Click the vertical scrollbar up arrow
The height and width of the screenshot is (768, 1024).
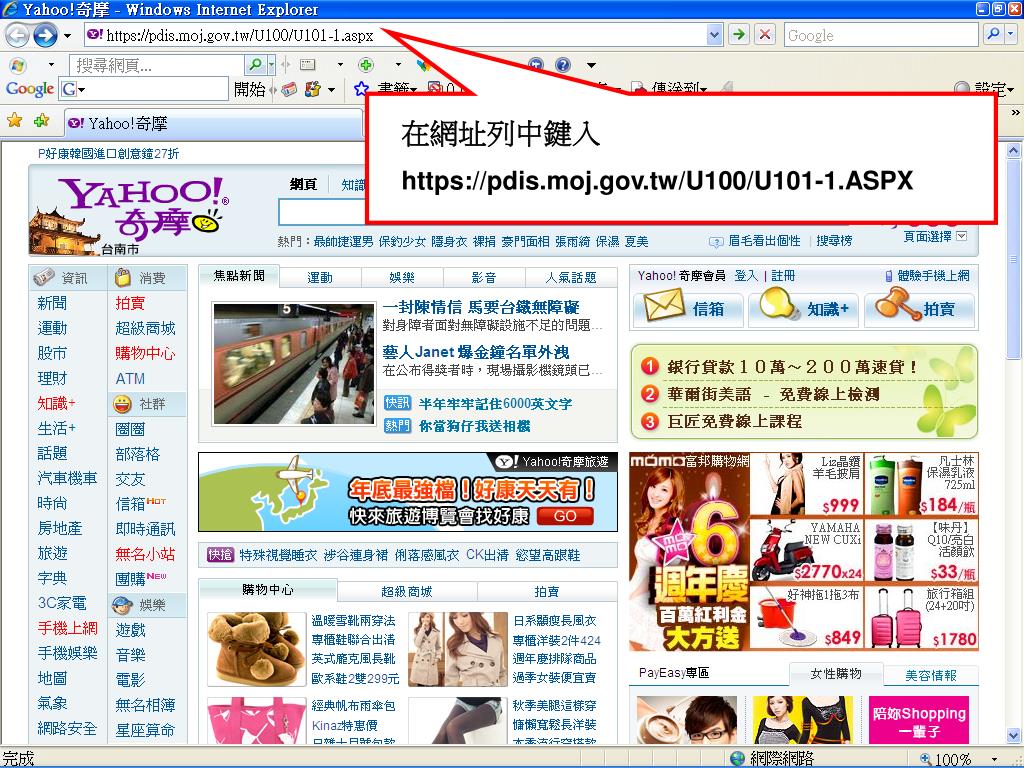[x=1014, y=150]
